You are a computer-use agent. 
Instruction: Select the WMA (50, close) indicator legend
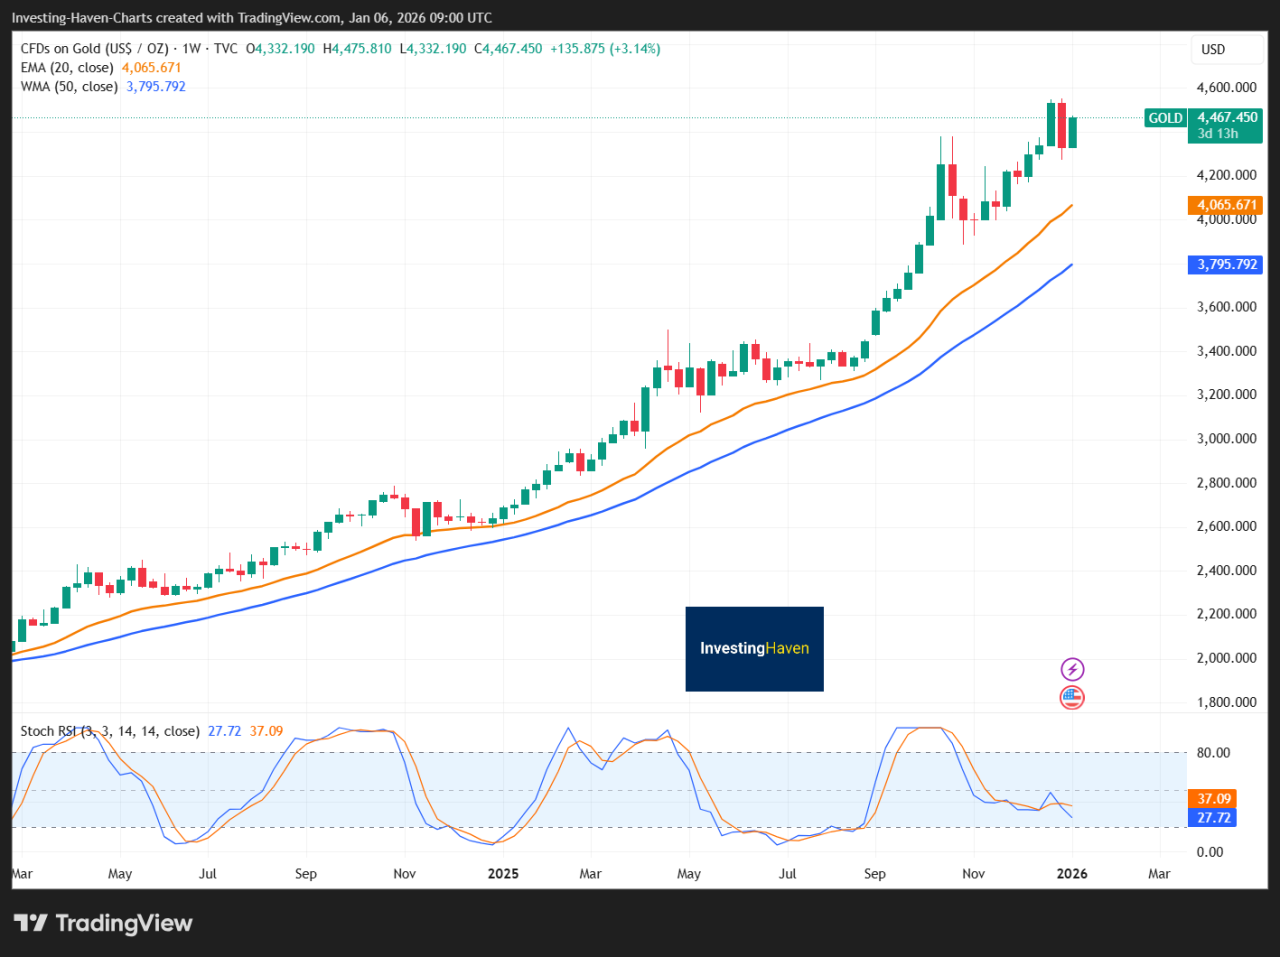(x=69, y=87)
